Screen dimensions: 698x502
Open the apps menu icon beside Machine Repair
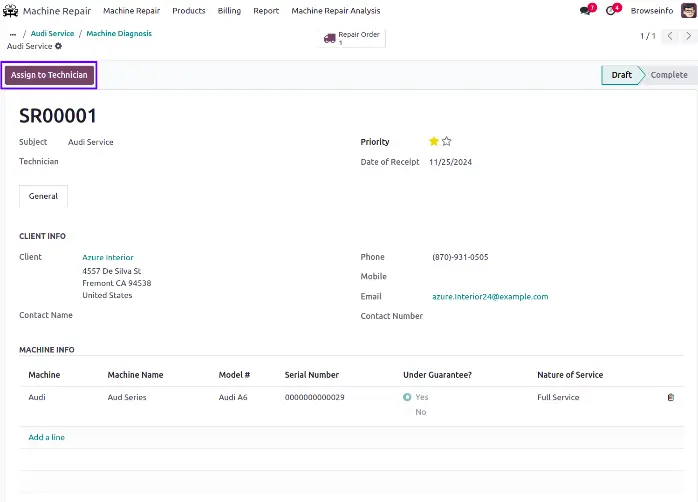11,11
